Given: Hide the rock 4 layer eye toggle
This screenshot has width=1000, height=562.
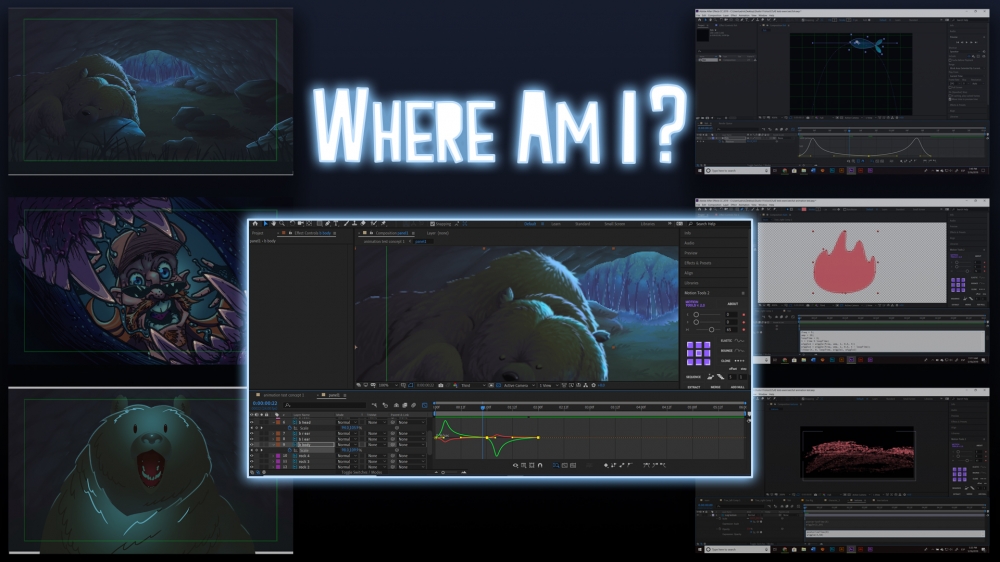Looking at the screenshot, I should click(252, 455).
